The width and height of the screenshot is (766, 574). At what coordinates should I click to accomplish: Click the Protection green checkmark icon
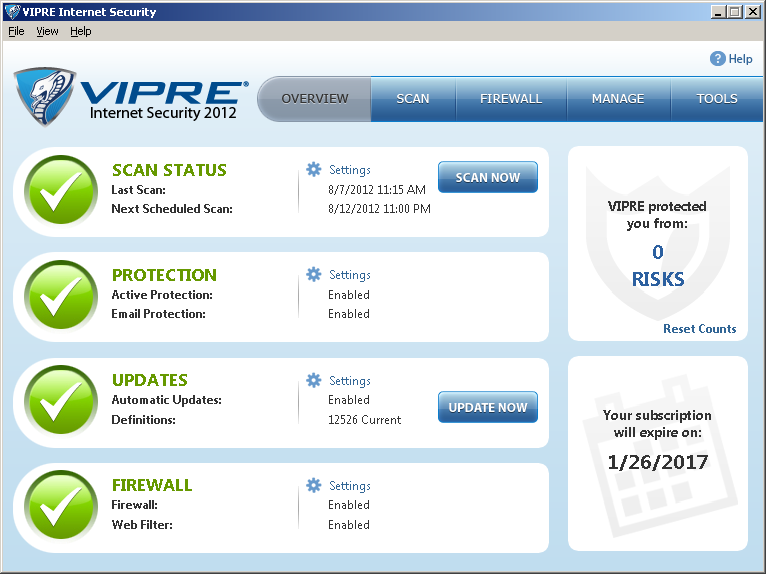[61, 297]
